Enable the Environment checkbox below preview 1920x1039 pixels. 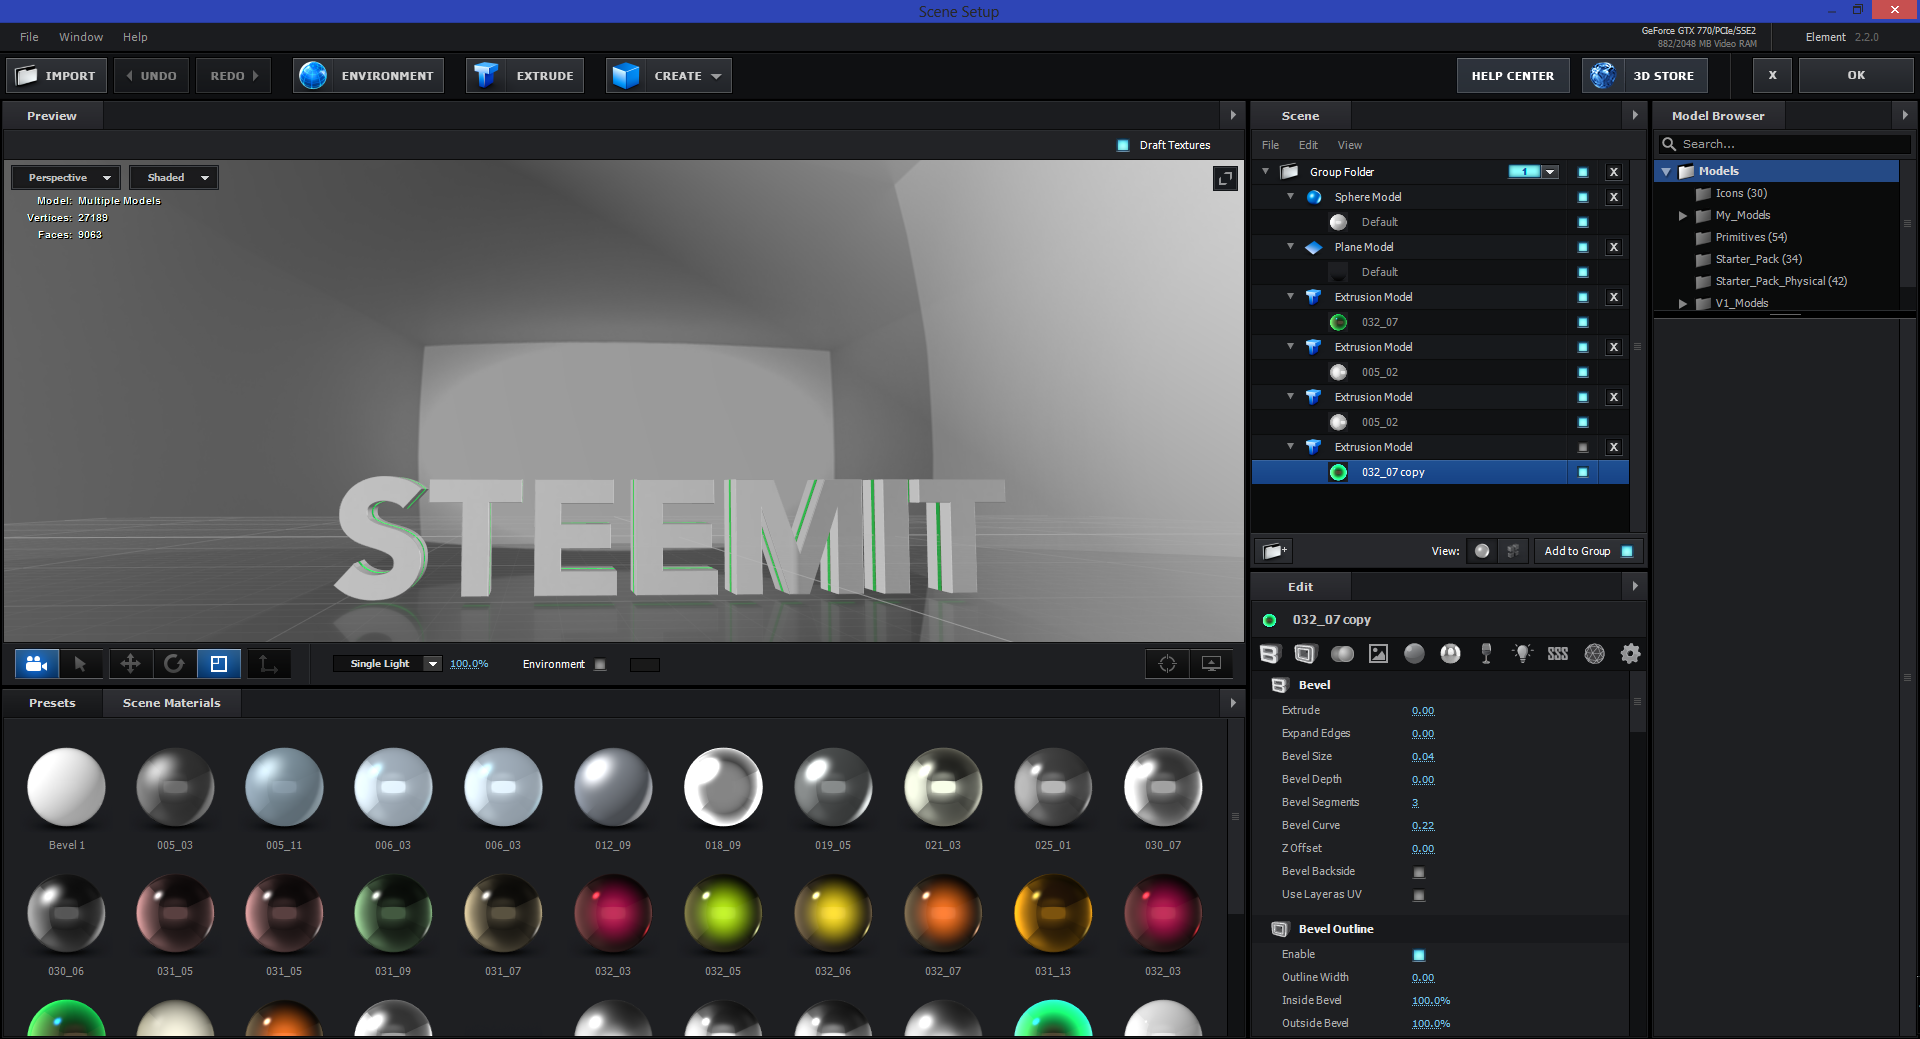point(600,664)
